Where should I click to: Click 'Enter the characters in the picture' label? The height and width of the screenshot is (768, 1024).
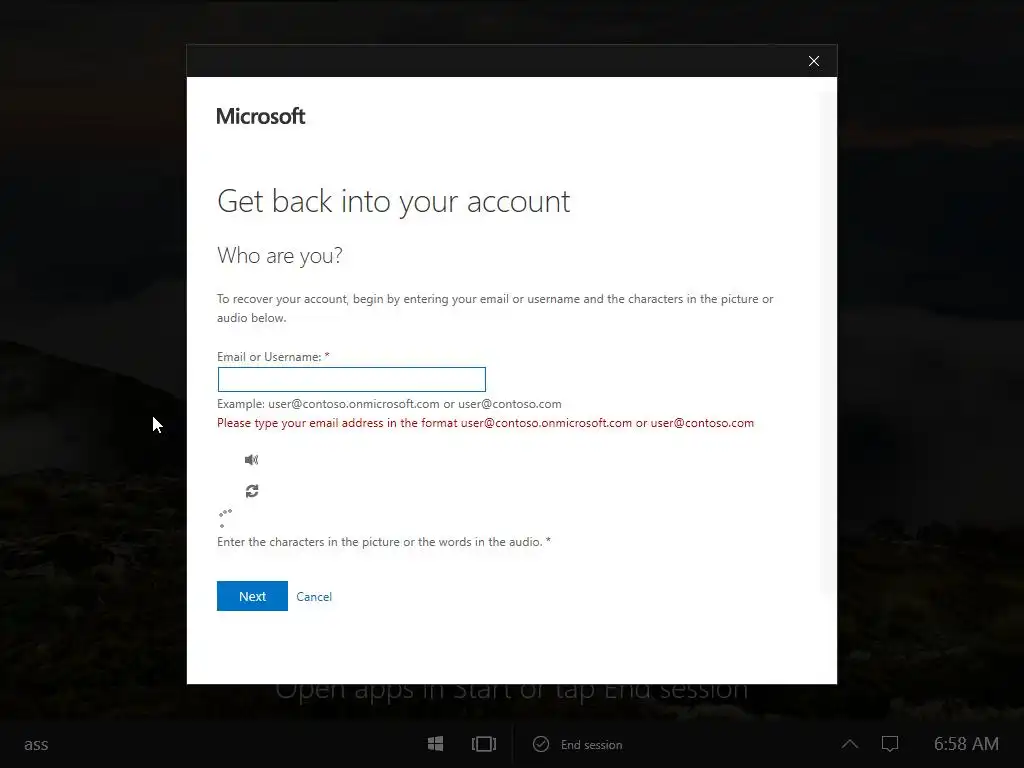point(384,541)
